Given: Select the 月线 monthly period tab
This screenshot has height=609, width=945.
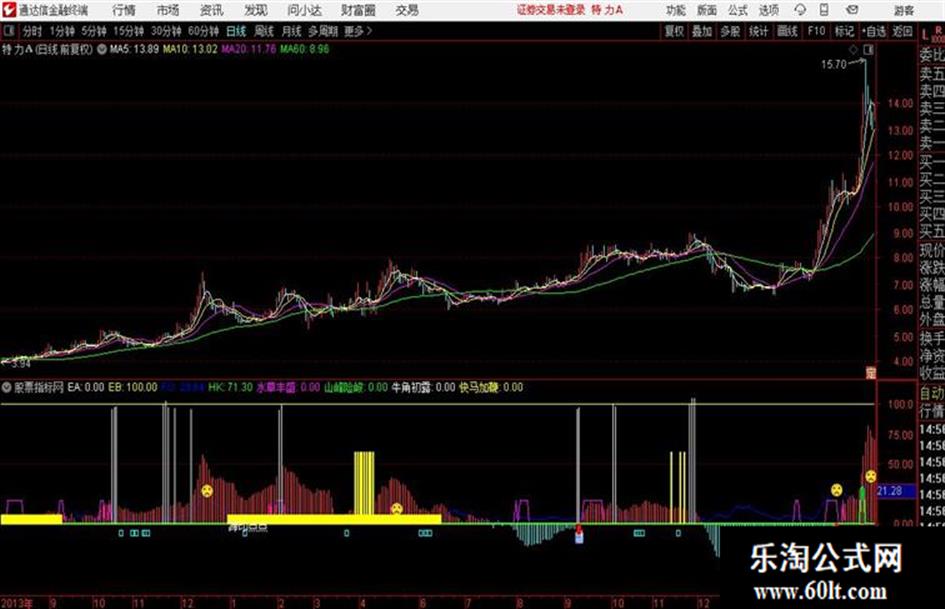Looking at the screenshot, I should point(292,31).
